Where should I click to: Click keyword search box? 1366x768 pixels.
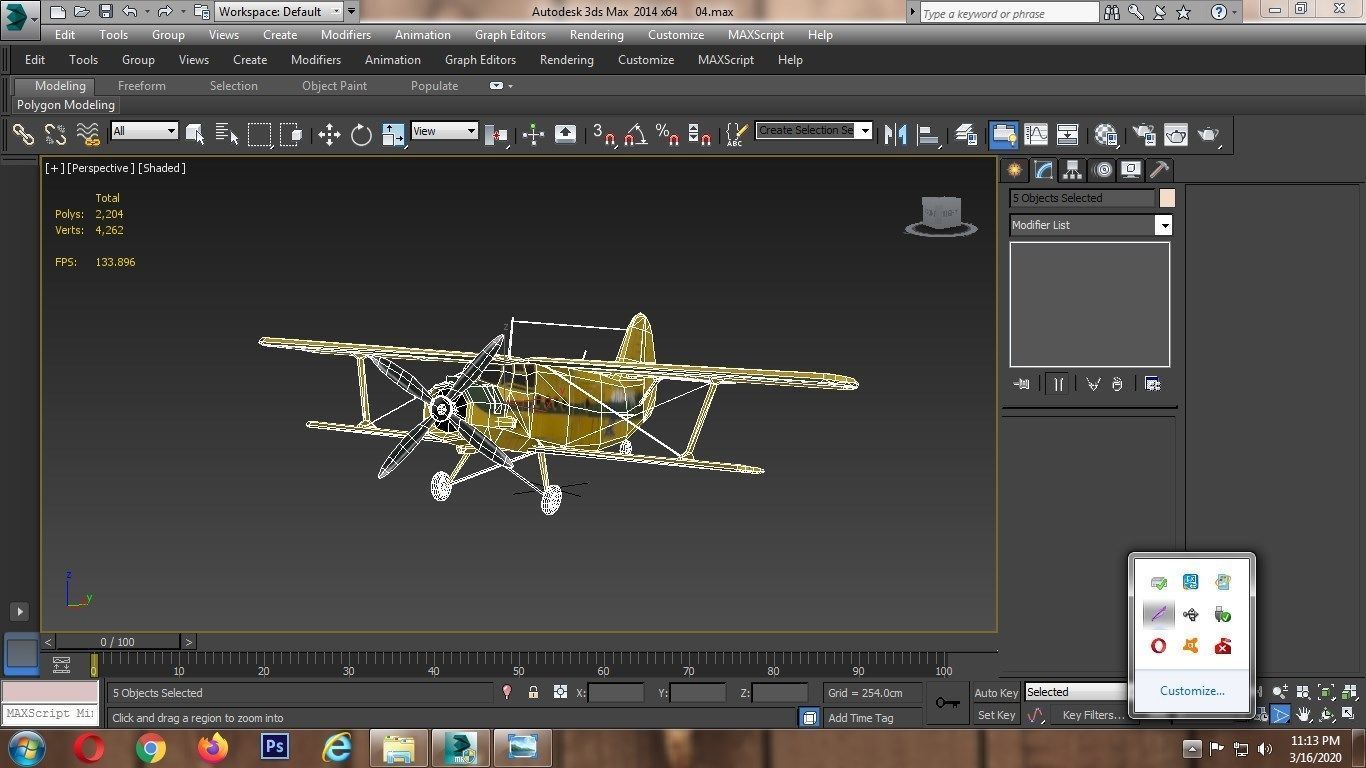coord(1008,13)
